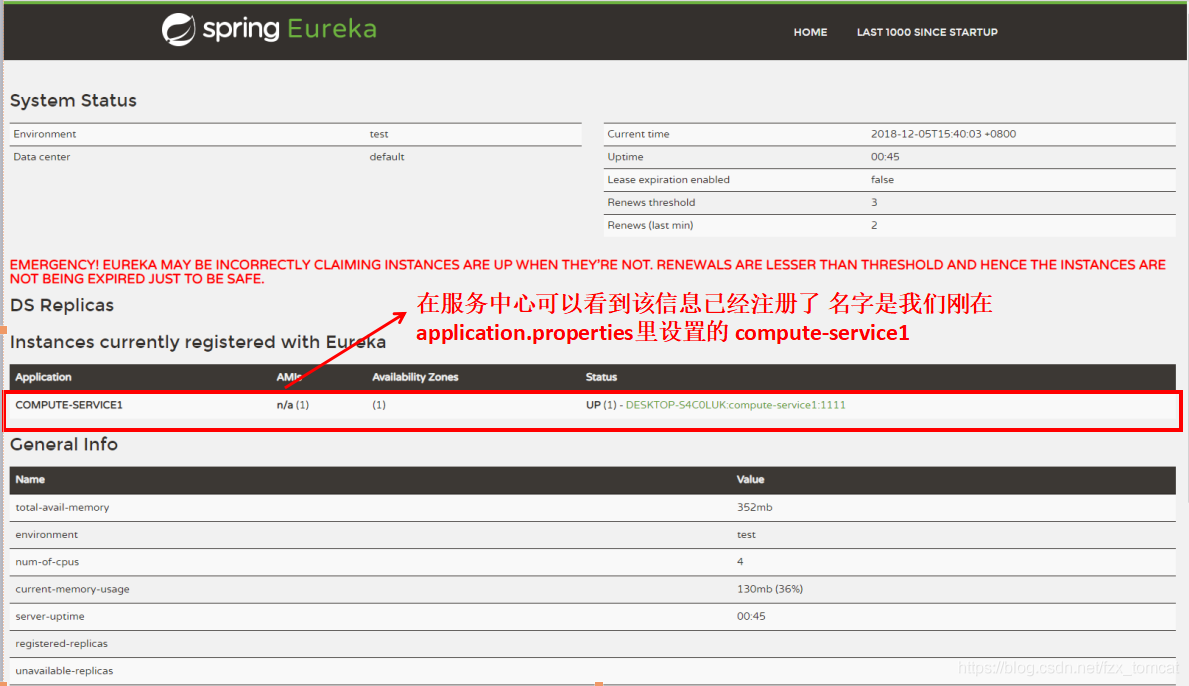Click the environment row name in General Info
The height and width of the screenshot is (686, 1189).
(46, 534)
